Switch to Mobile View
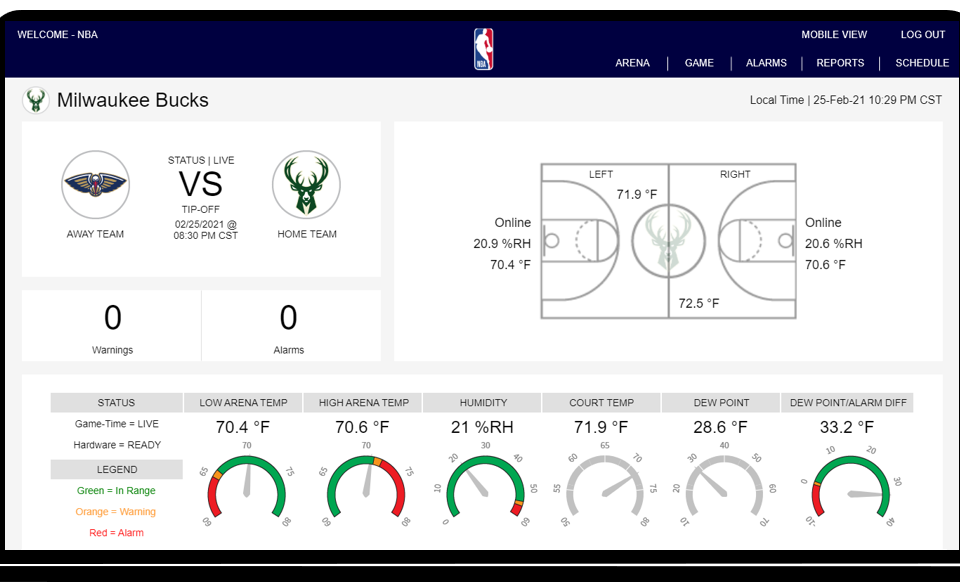This screenshot has height=582, width=960. tap(834, 35)
